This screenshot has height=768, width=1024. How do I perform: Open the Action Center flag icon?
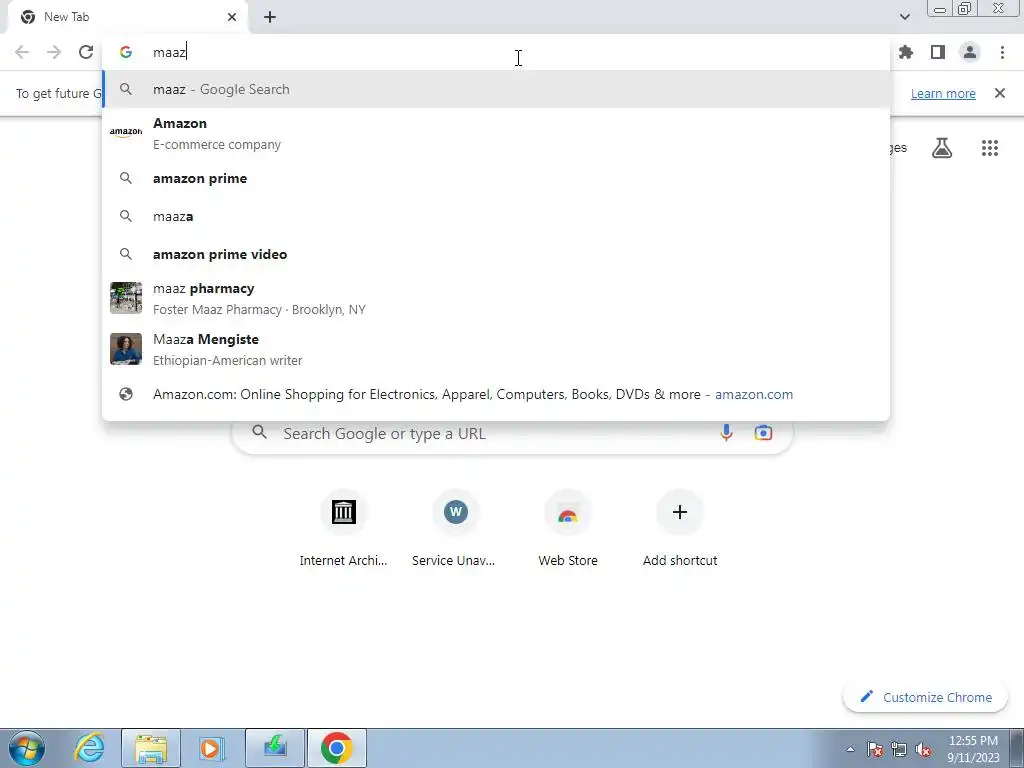coord(875,749)
